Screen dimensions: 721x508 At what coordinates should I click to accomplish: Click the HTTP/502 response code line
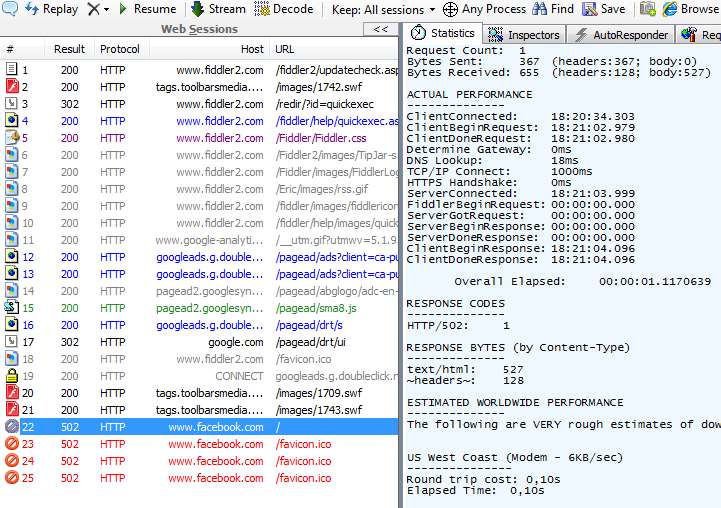458,325
